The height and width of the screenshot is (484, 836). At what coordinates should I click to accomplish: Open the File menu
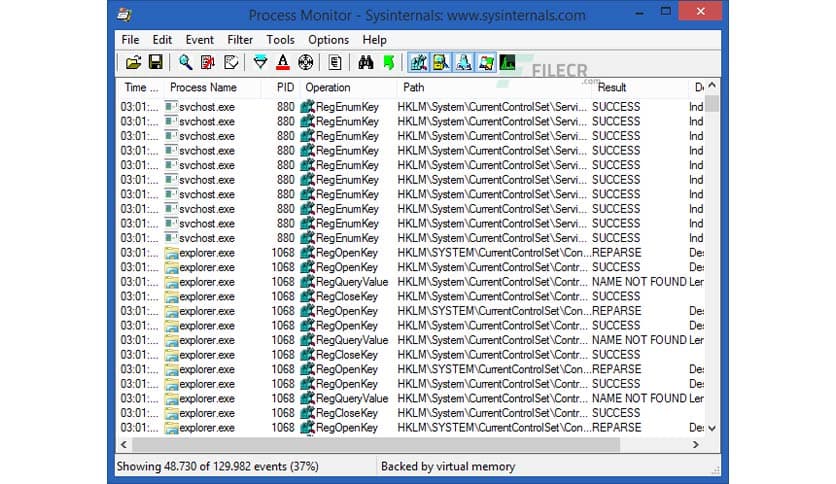tap(130, 40)
